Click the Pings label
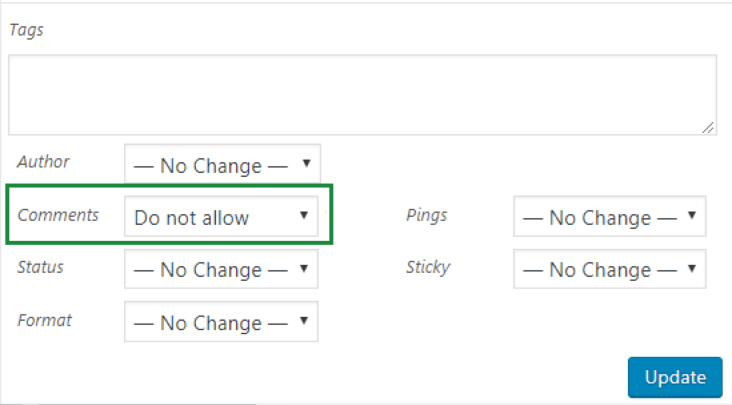The image size is (732, 405). pyautogui.click(x=427, y=215)
